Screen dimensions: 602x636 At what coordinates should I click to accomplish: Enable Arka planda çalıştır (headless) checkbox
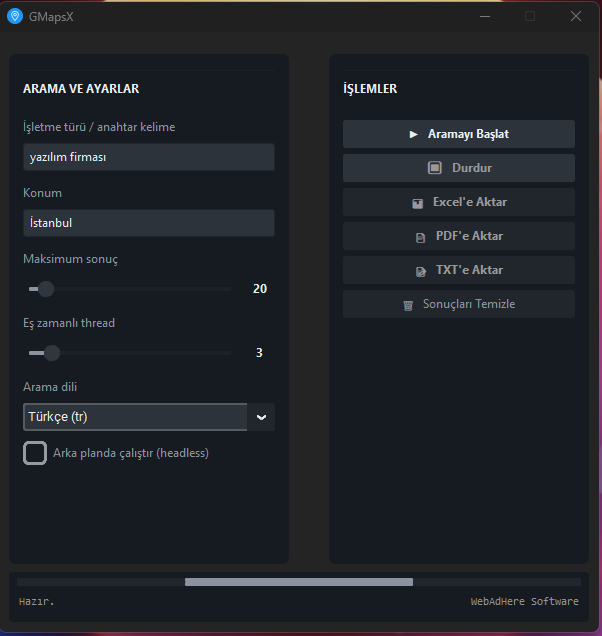[x=35, y=453]
